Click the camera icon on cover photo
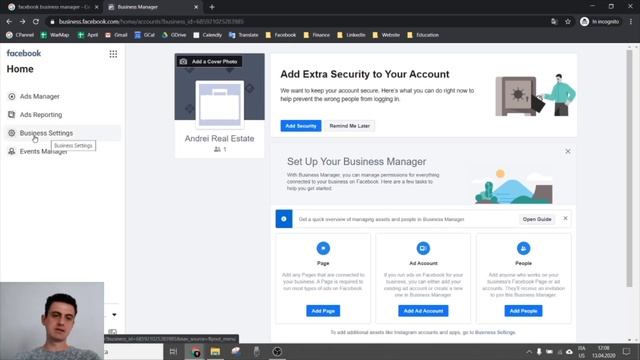 click(183, 62)
